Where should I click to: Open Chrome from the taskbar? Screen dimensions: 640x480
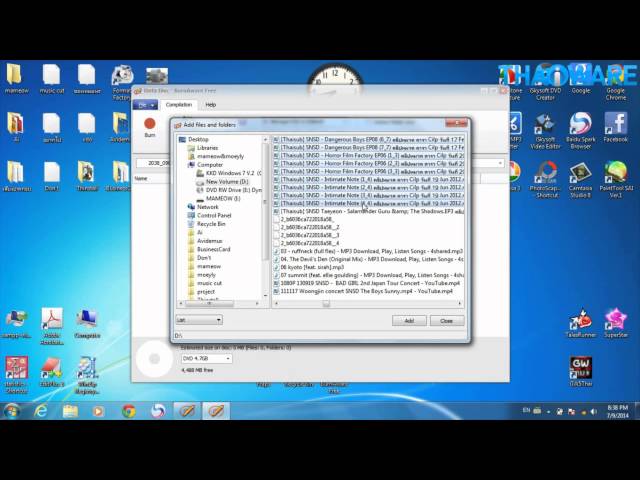[129, 411]
